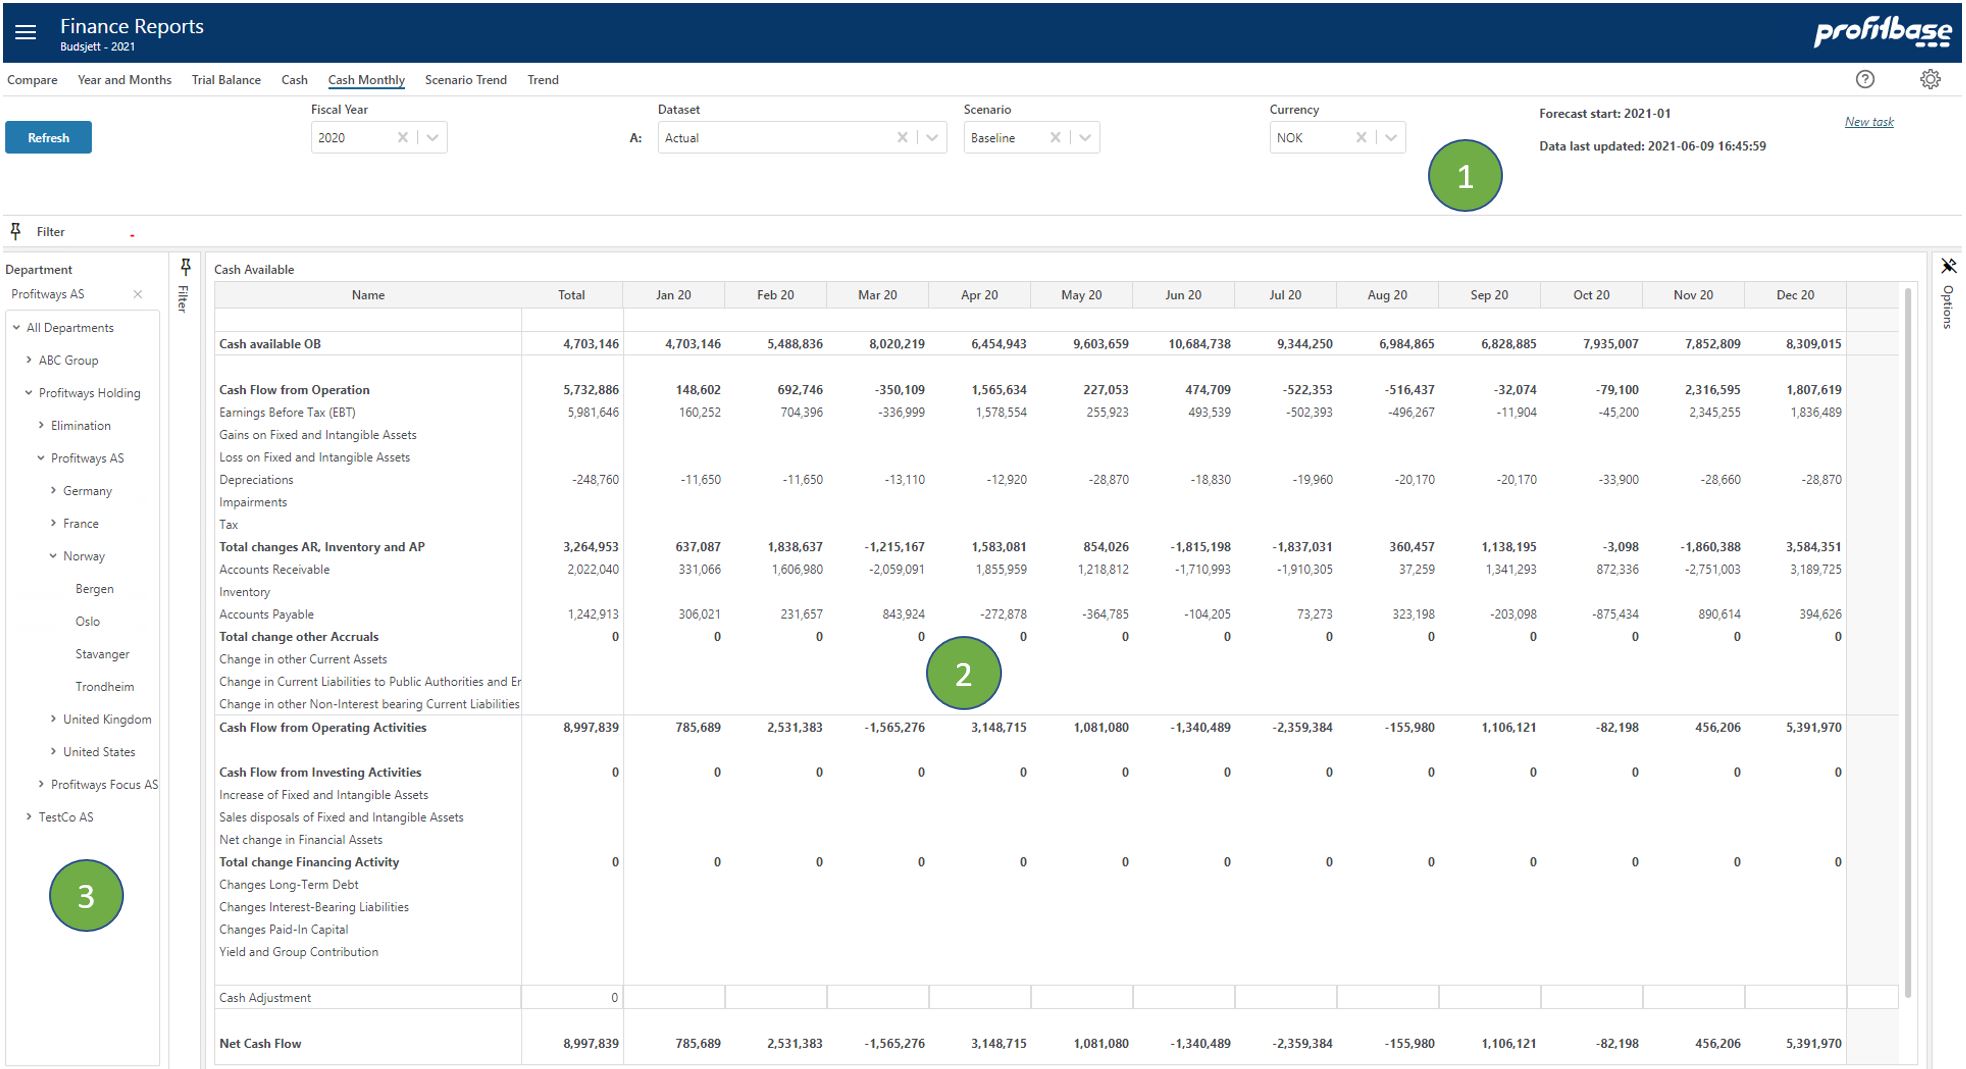This screenshot has width=1966, height=1069.
Task: Collapse the Profitways Holding node
Action: point(29,393)
